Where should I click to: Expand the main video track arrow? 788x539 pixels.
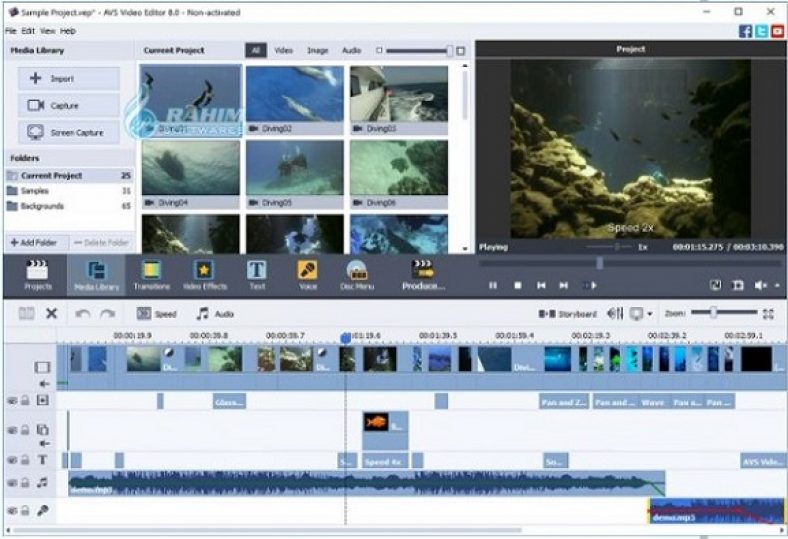tap(44, 383)
